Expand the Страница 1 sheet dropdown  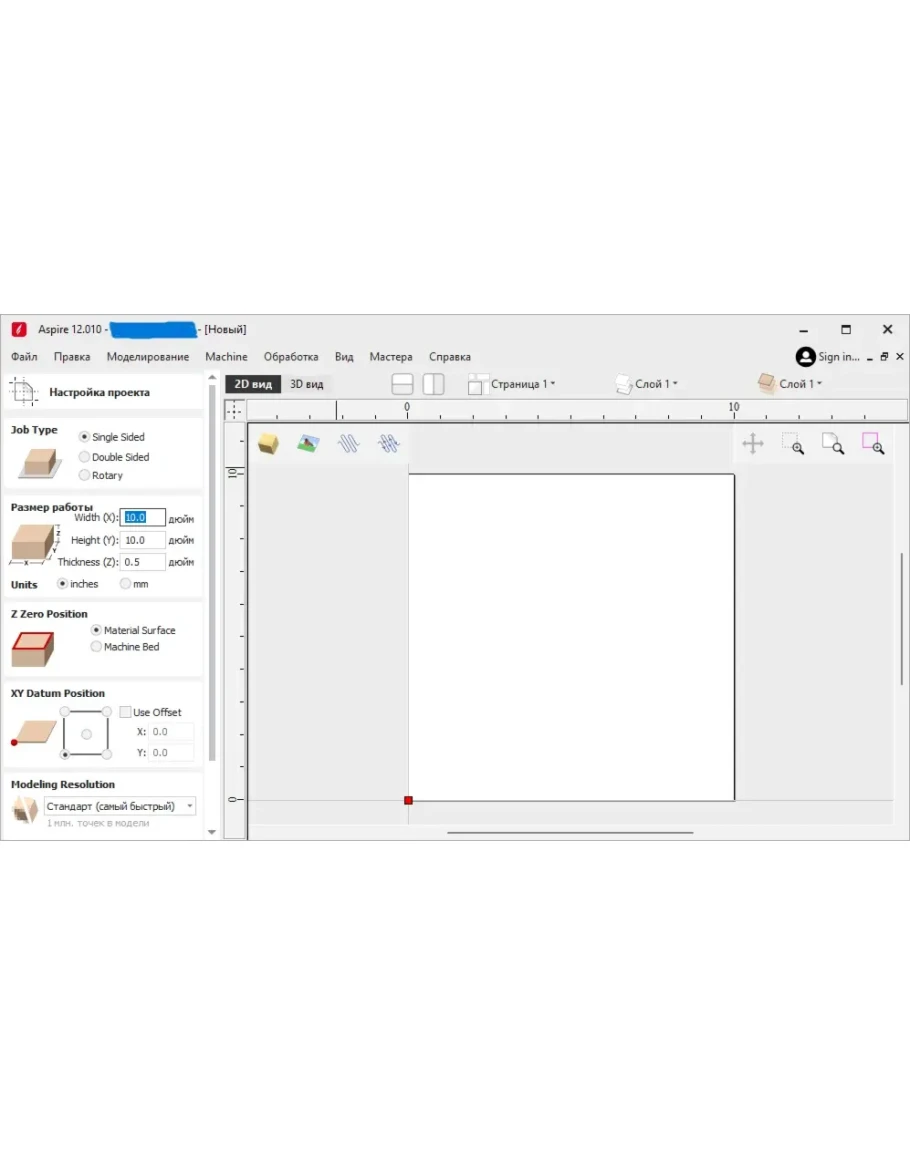(x=522, y=384)
